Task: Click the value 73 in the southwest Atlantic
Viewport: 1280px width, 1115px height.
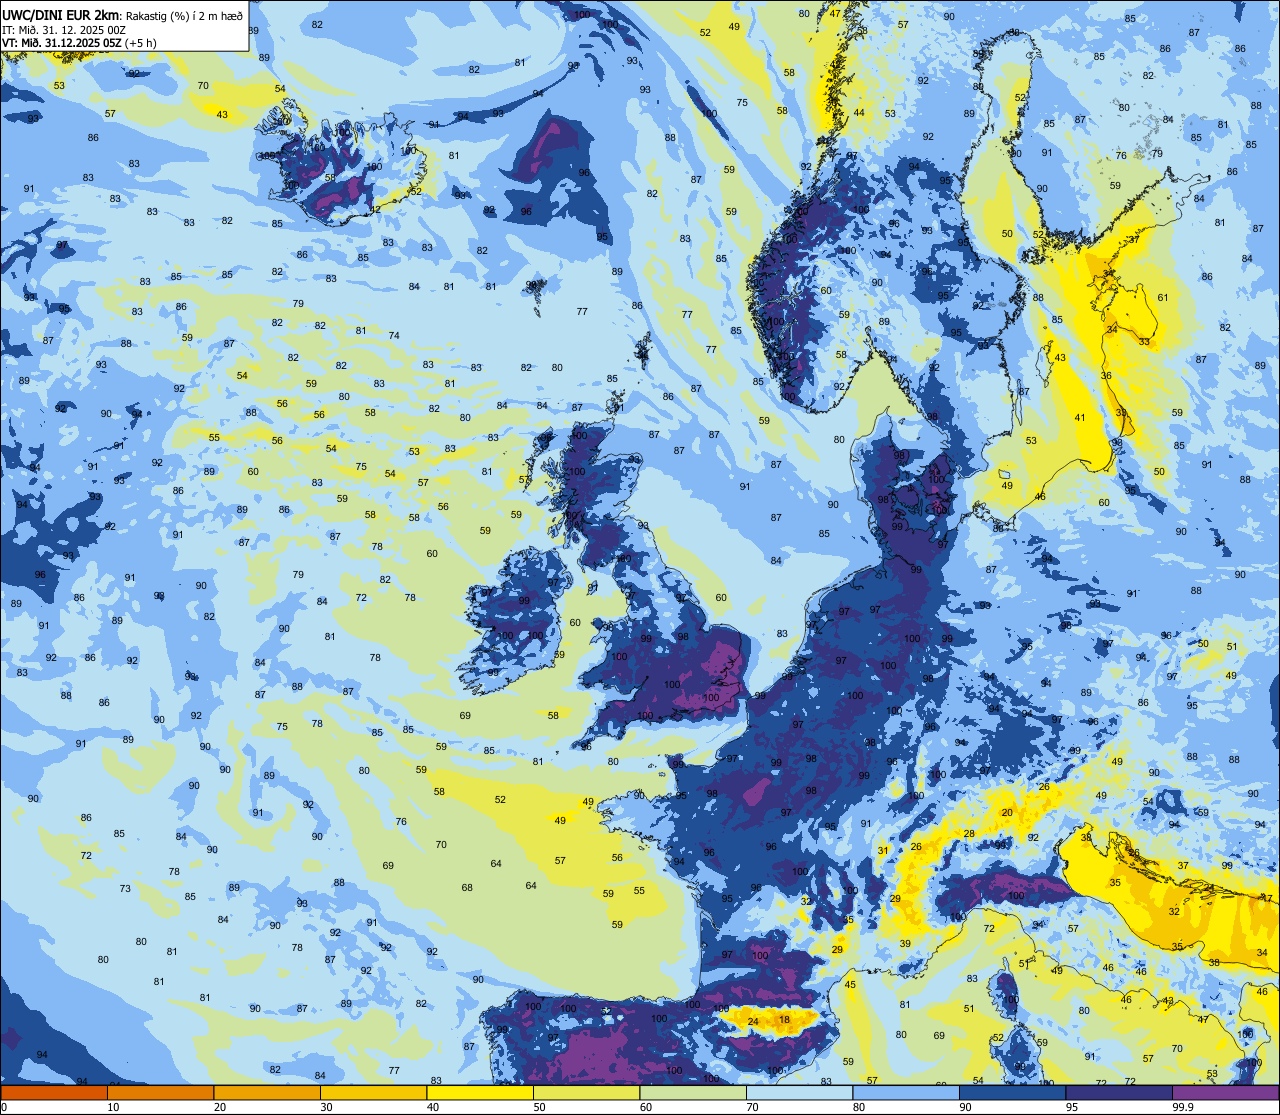Action: (x=125, y=889)
